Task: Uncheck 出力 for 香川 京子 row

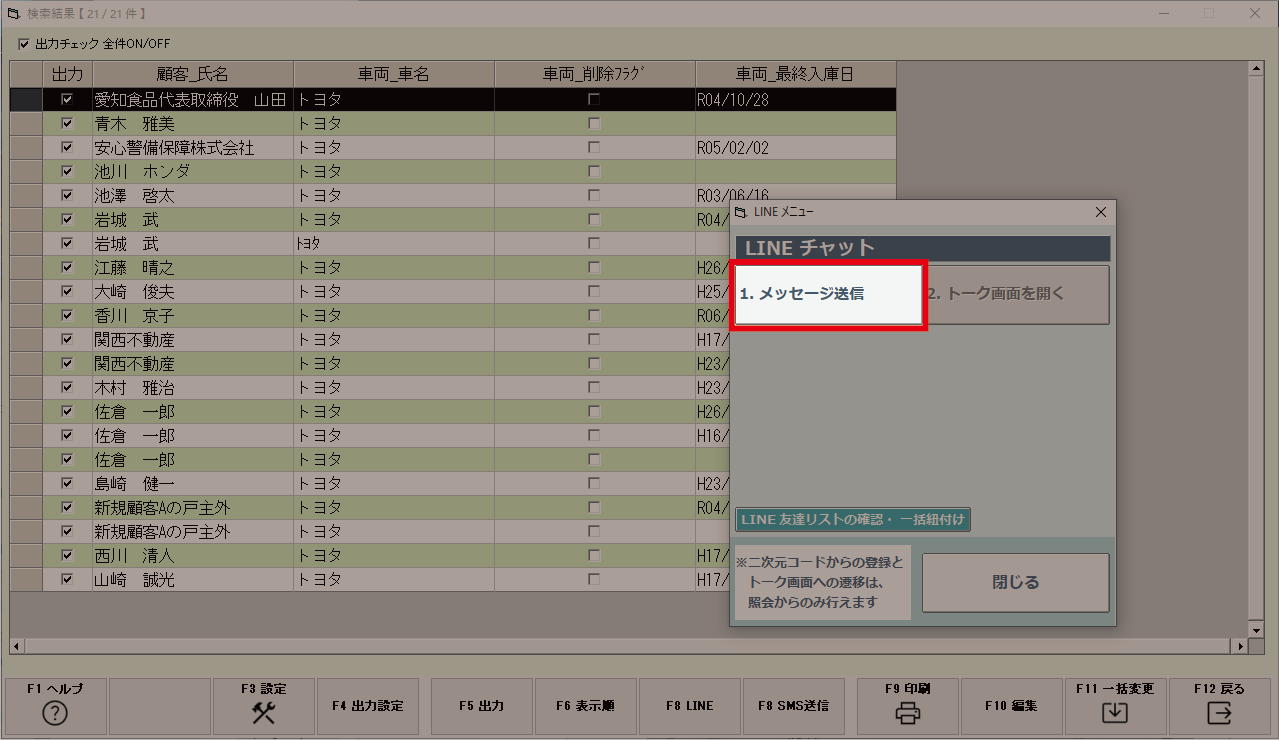Action: click(x=67, y=316)
